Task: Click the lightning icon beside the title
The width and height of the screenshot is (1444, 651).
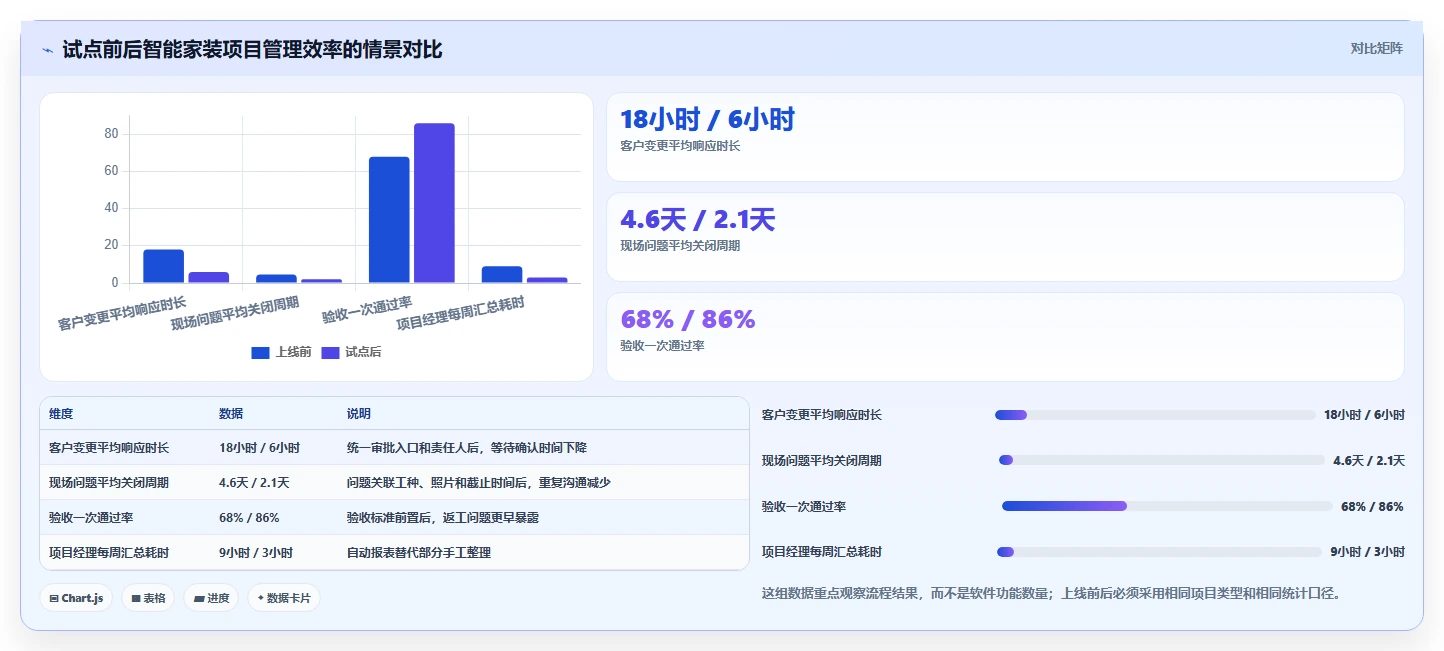Action: pos(47,50)
